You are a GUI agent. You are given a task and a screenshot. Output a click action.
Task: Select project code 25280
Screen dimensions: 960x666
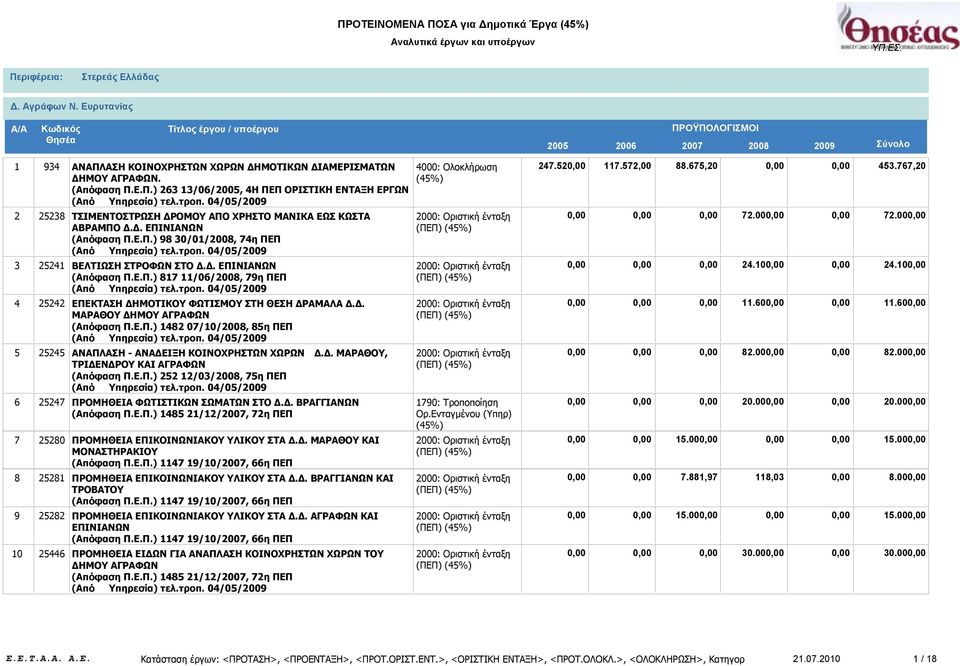(x=51, y=441)
